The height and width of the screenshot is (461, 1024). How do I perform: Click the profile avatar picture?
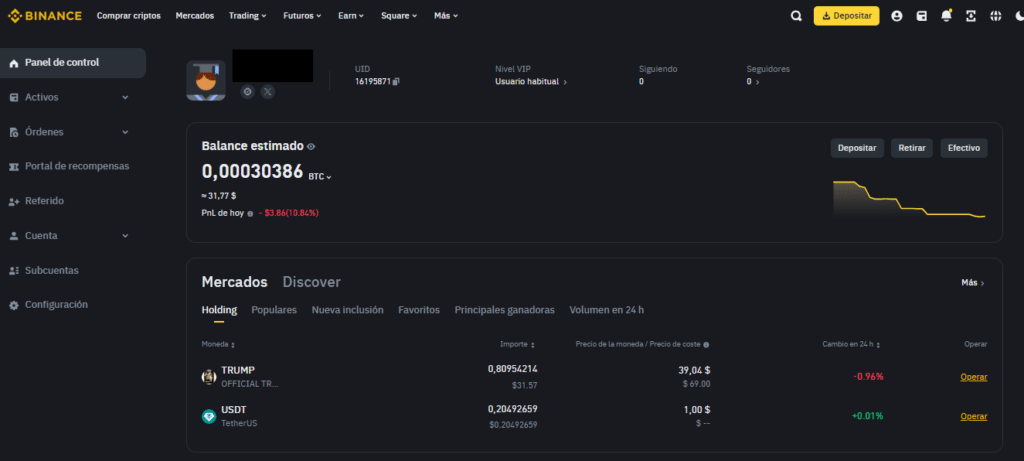206,80
